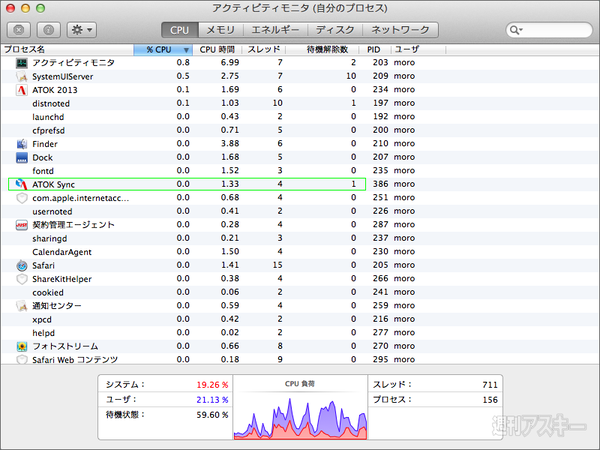Select the 通知センター icon
This screenshot has height=450, width=600.
[22, 306]
